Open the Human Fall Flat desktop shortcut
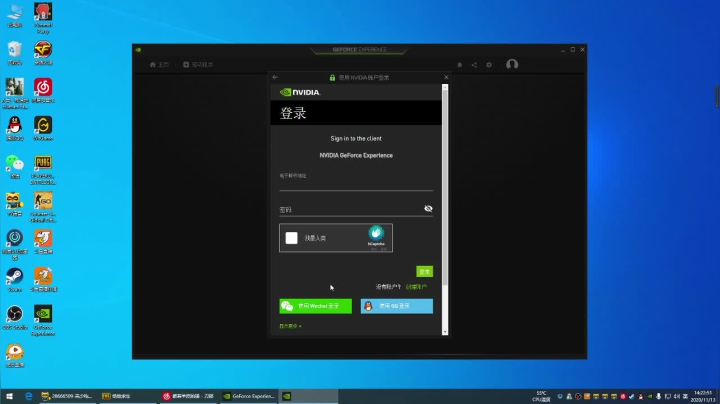Screen dimensions: 720x404 tap(15, 94)
